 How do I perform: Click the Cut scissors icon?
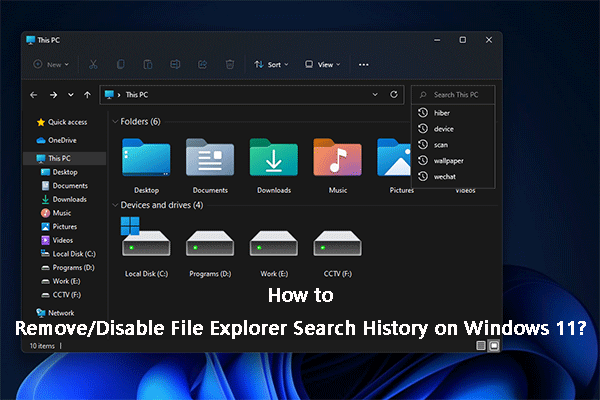[93, 64]
